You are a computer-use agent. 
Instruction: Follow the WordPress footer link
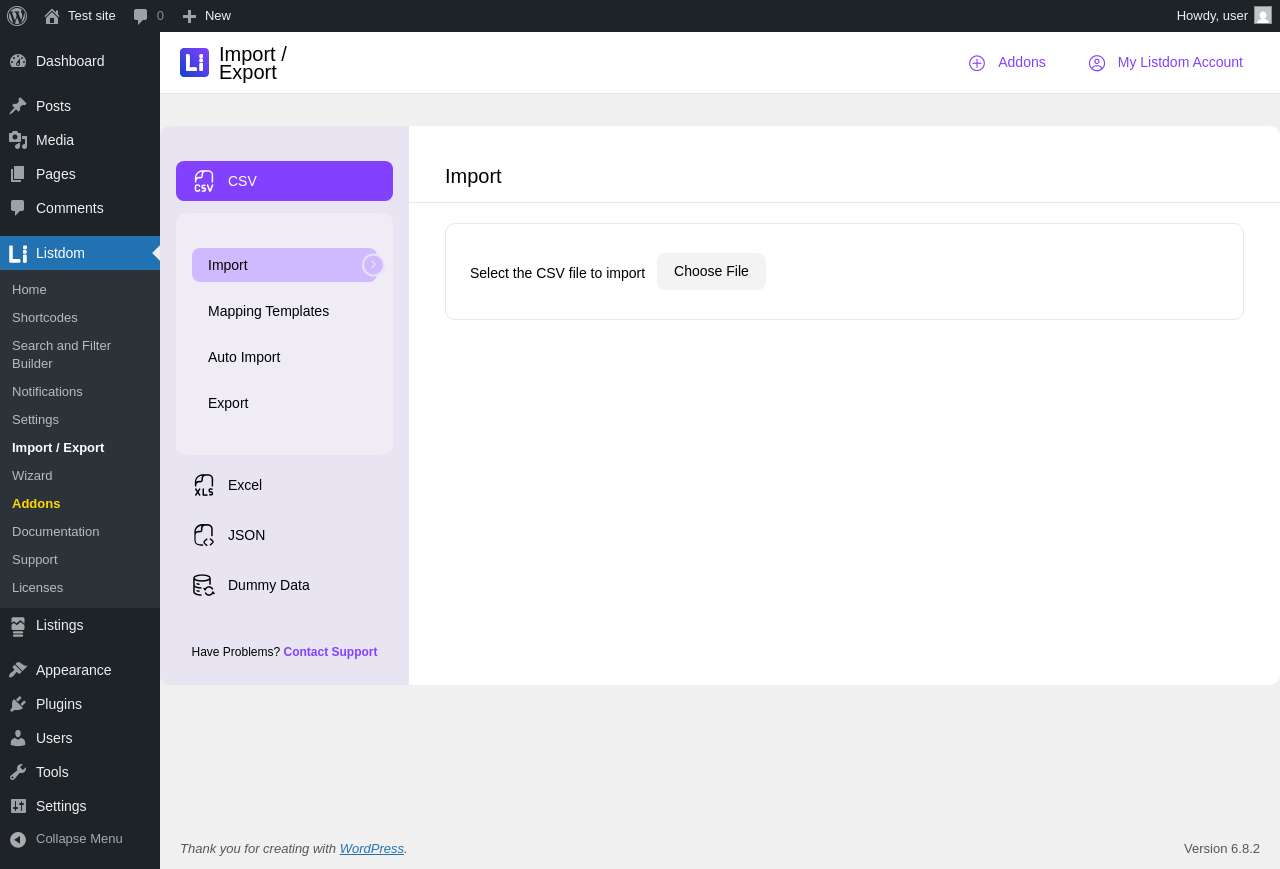click(372, 848)
